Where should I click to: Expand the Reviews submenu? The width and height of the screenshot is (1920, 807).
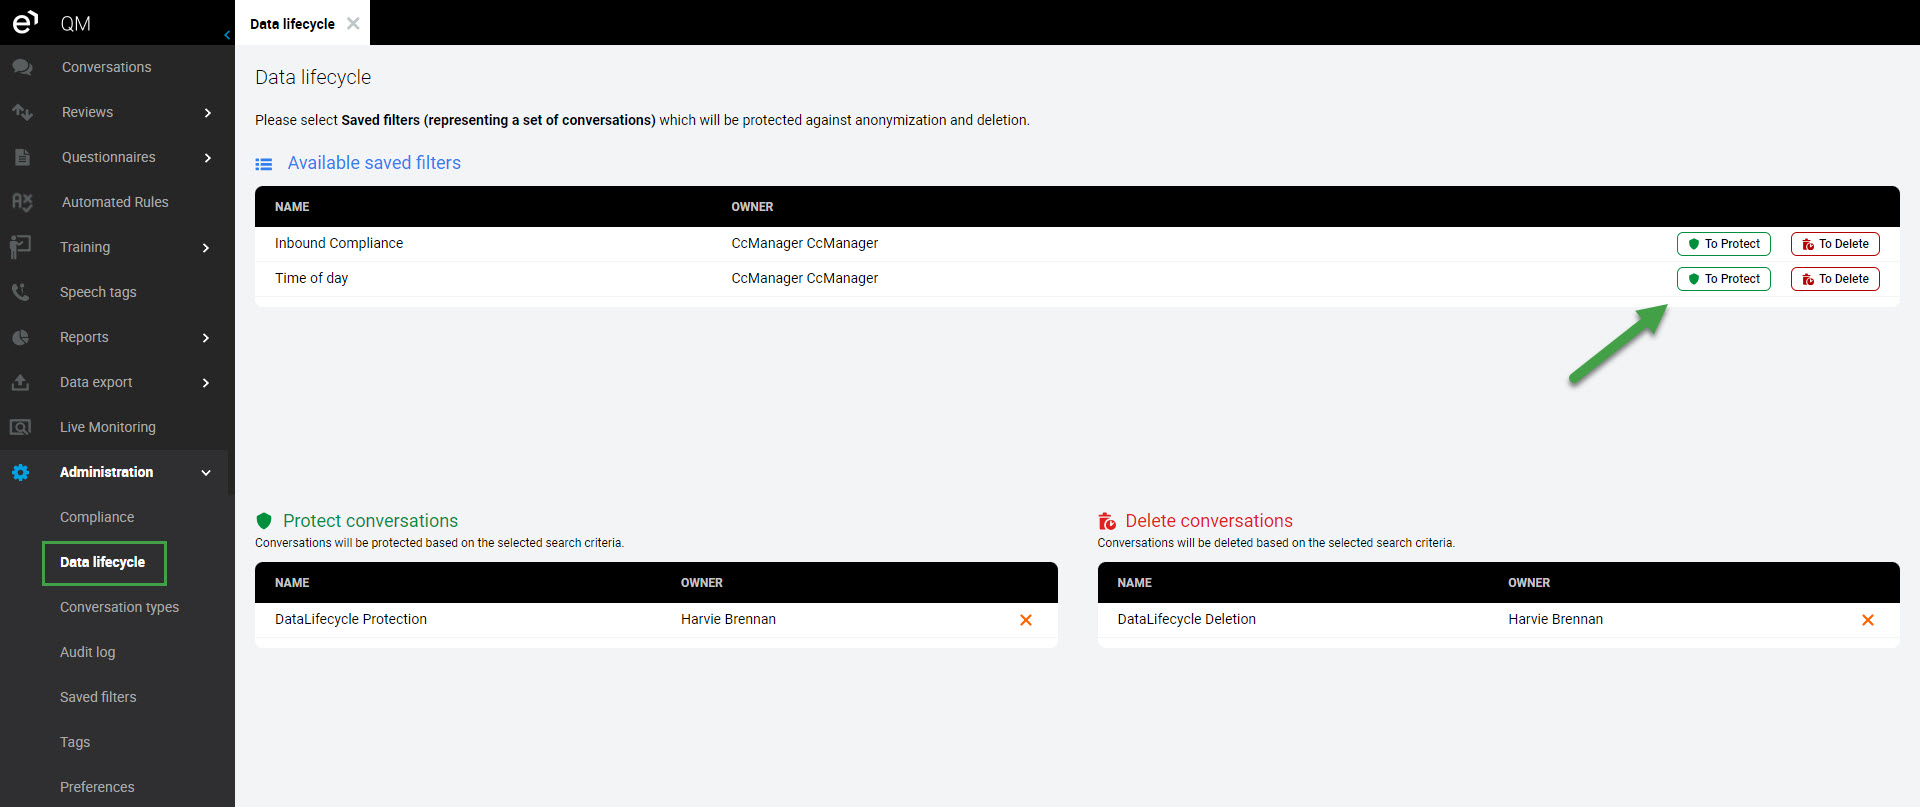[207, 113]
